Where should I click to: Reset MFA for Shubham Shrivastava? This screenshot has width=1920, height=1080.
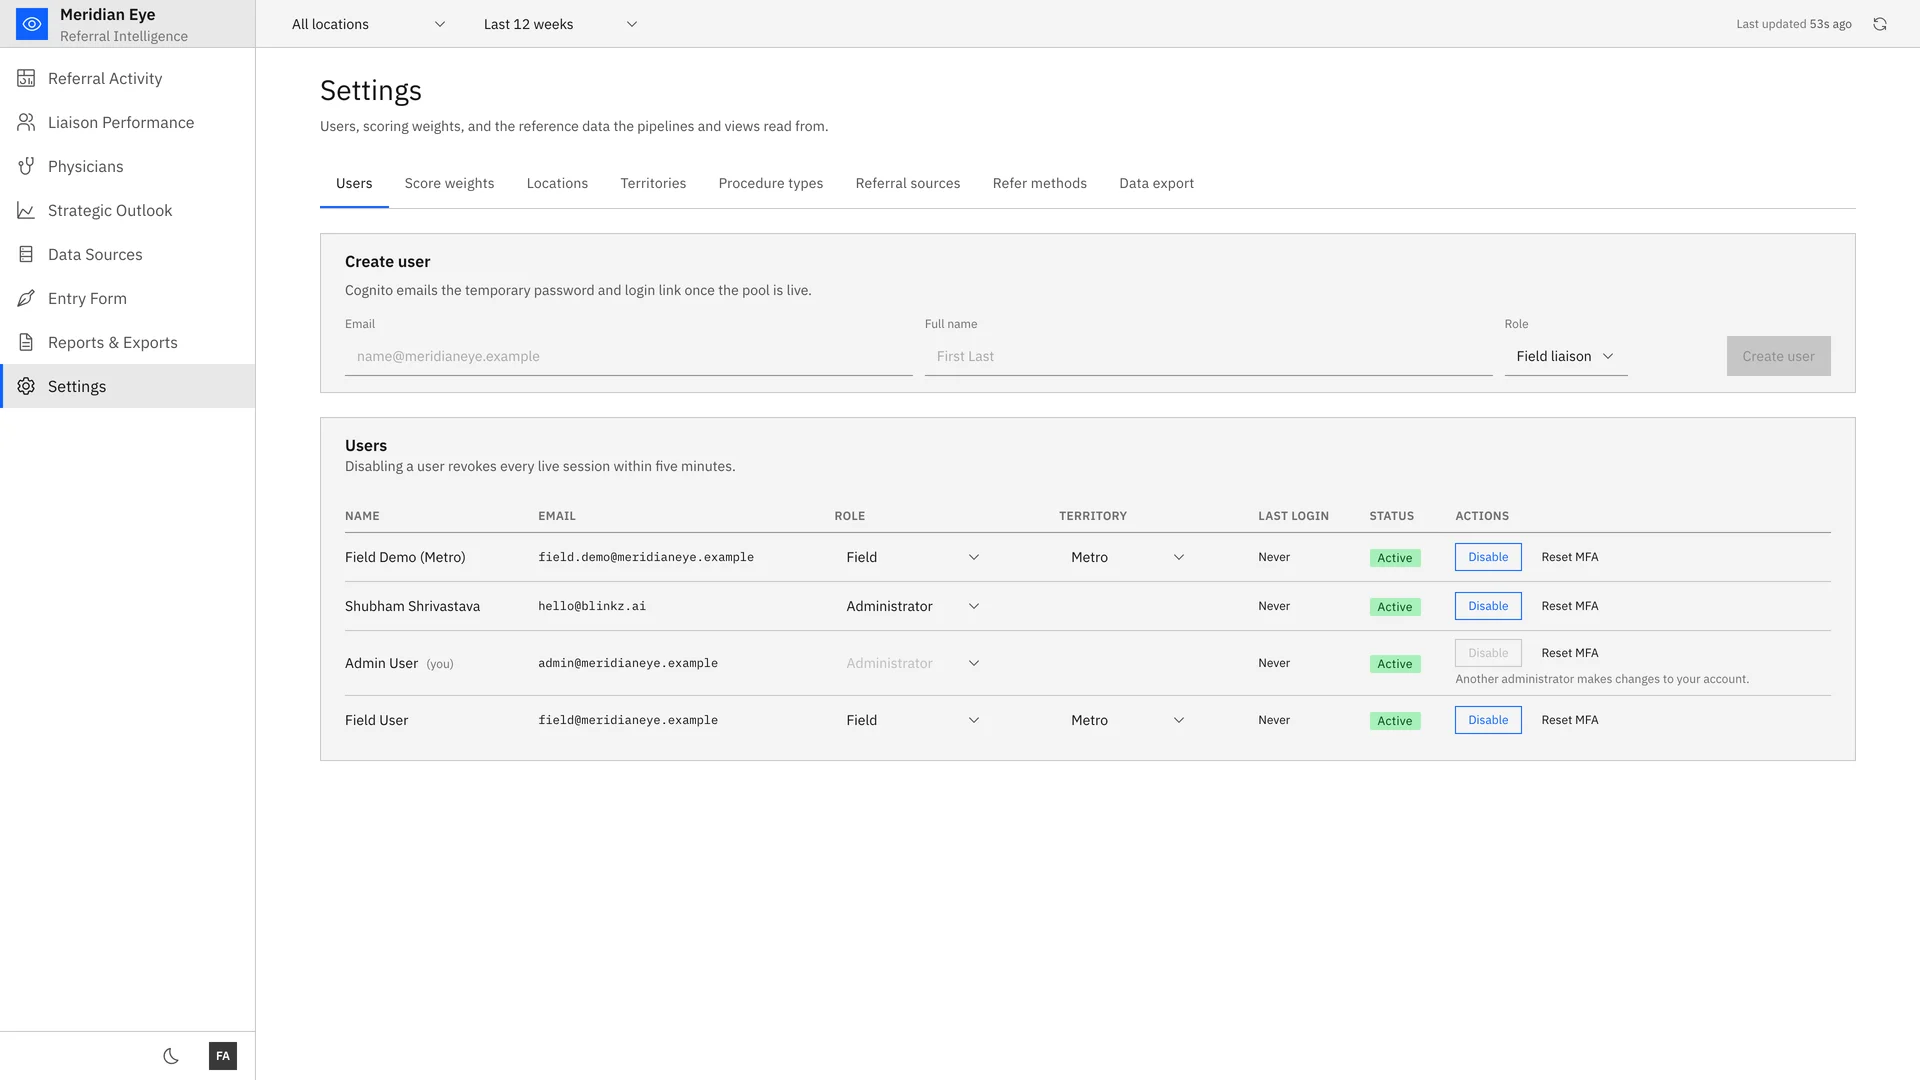[1570, 606]
